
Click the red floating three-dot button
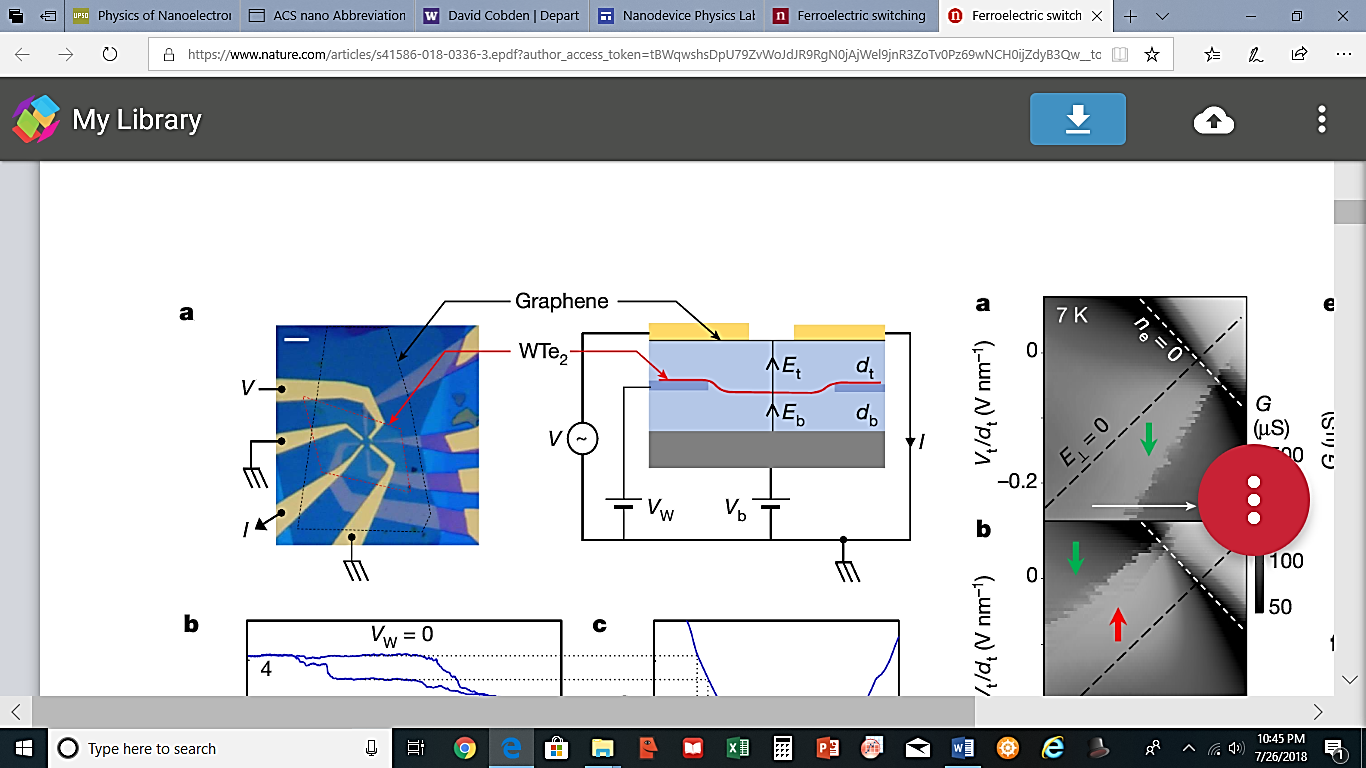coord(1253,499)
